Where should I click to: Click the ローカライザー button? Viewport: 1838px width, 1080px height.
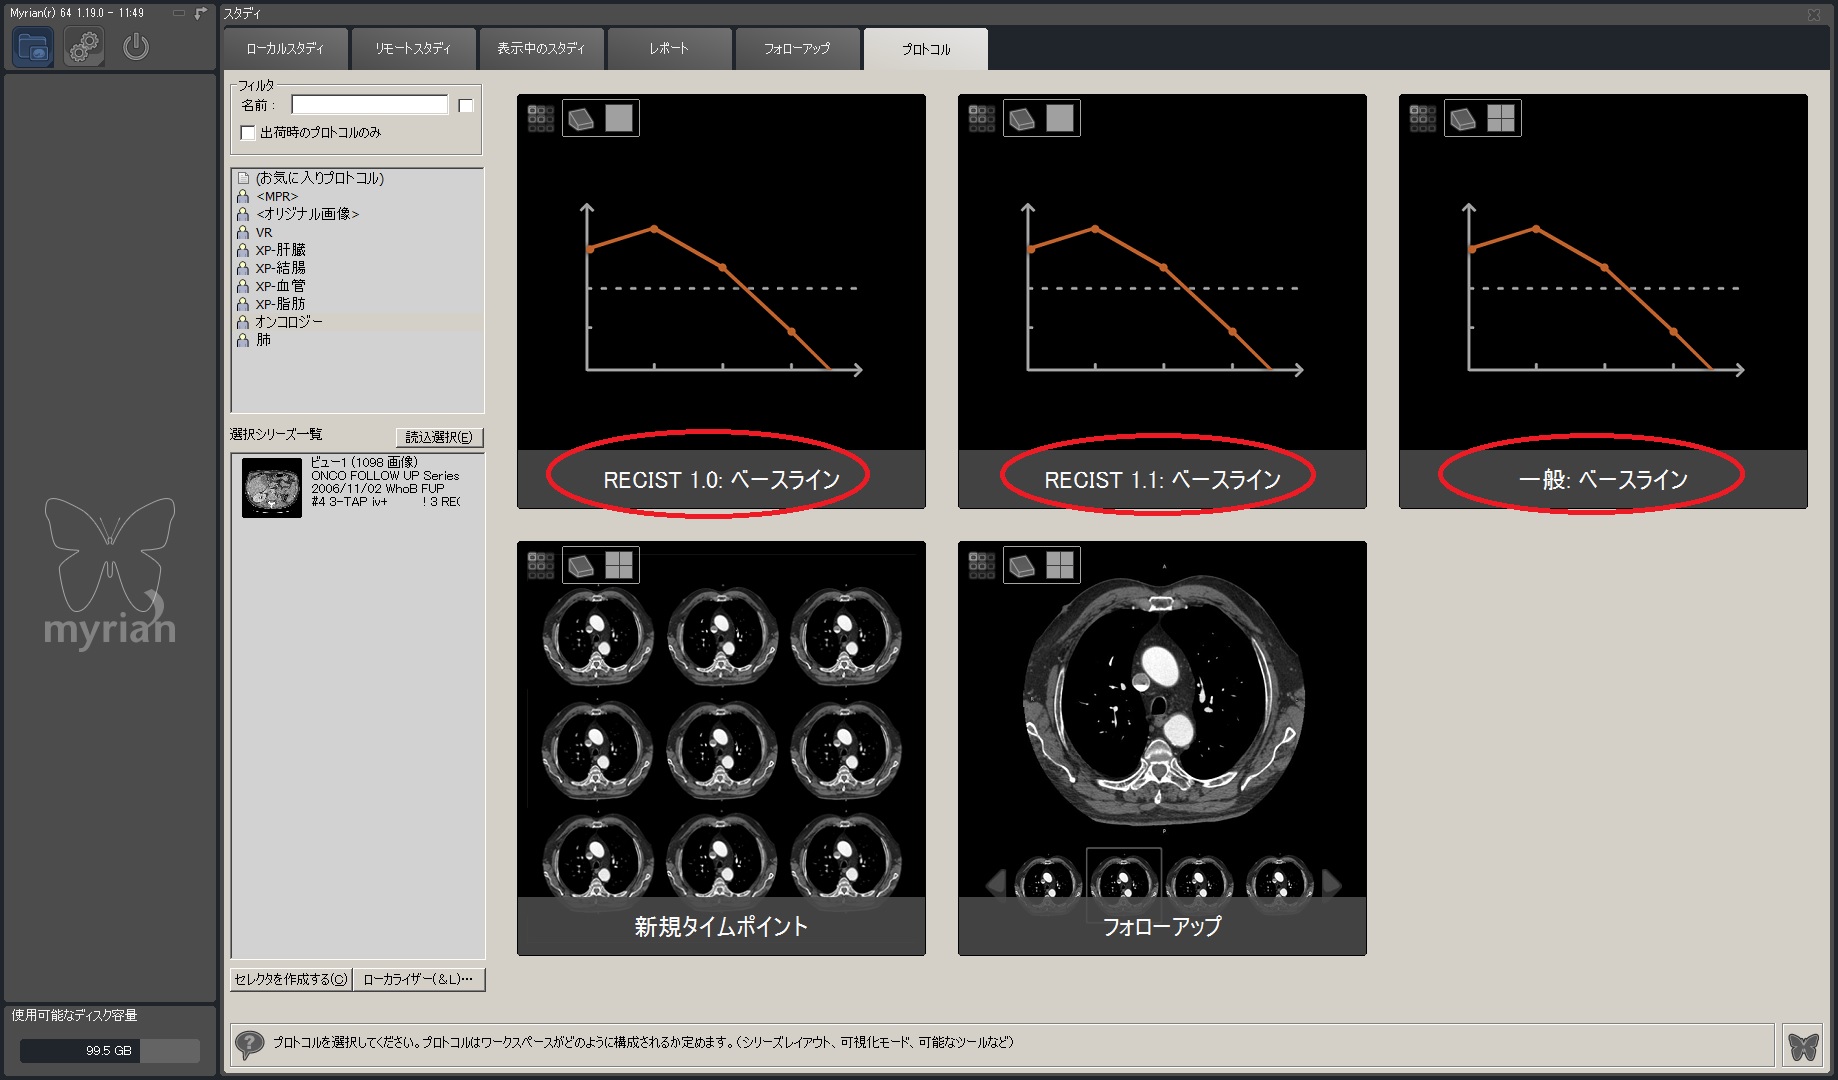point(418,979)
